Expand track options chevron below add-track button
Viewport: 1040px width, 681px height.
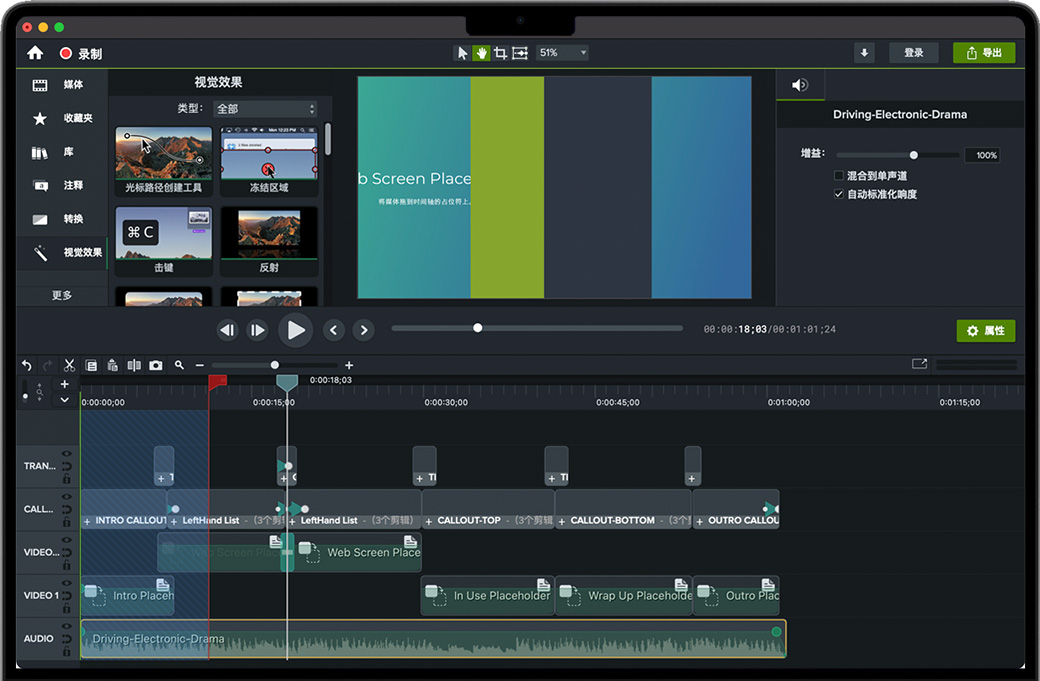(x=65, y=400)
